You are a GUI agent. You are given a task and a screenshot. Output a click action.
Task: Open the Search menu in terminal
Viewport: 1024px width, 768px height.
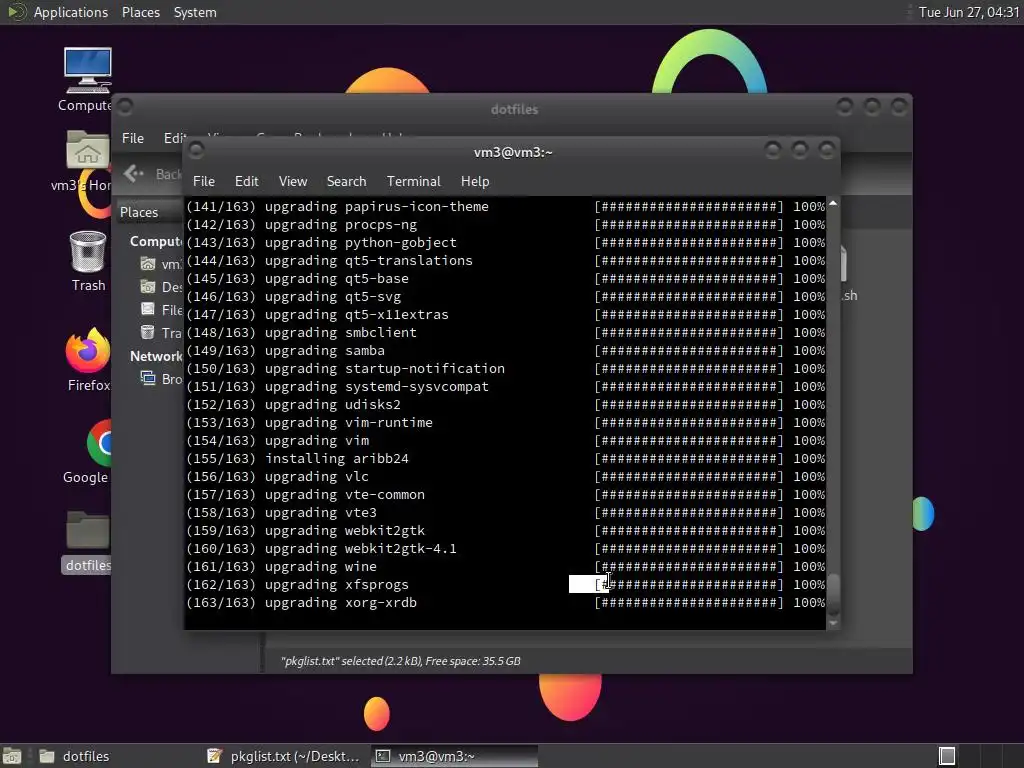346,181
